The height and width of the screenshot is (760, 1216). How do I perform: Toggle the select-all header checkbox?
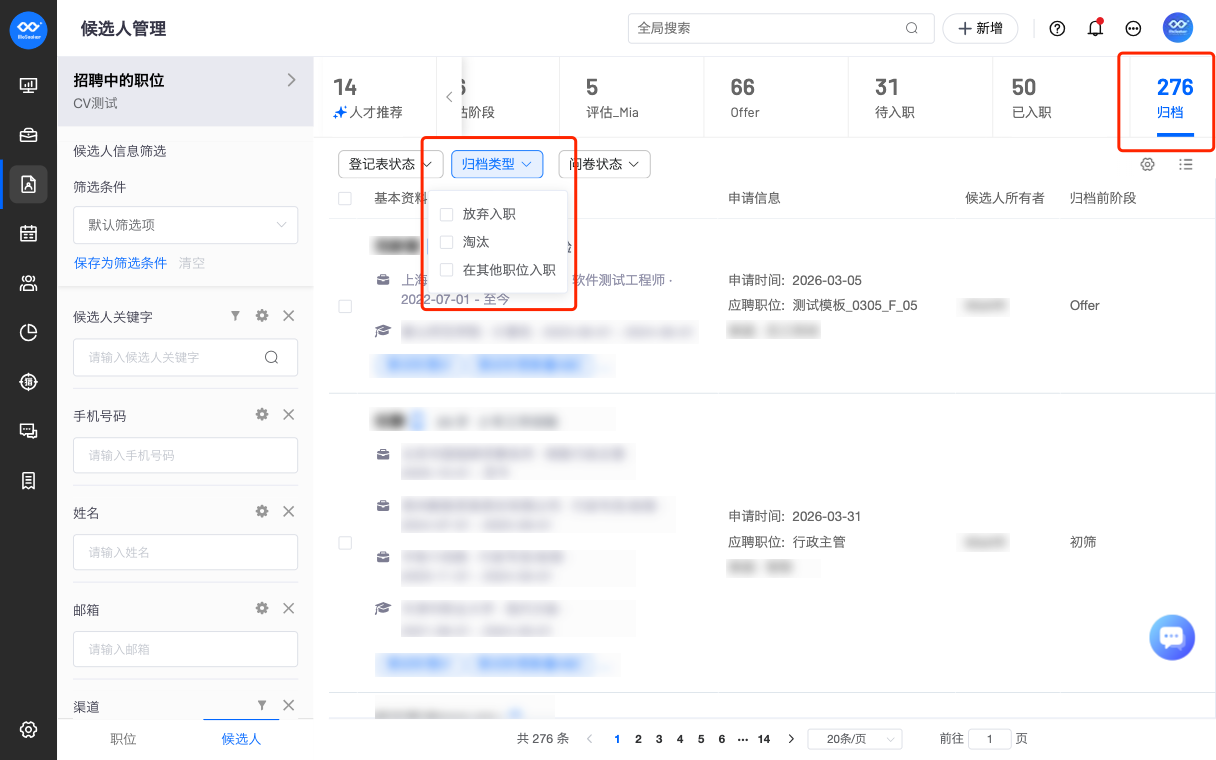coord(345,198)
